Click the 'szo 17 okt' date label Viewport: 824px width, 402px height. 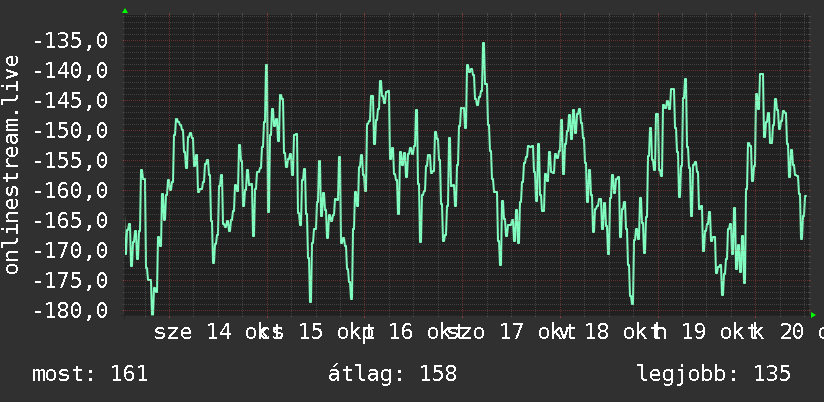tap(513, 333)
